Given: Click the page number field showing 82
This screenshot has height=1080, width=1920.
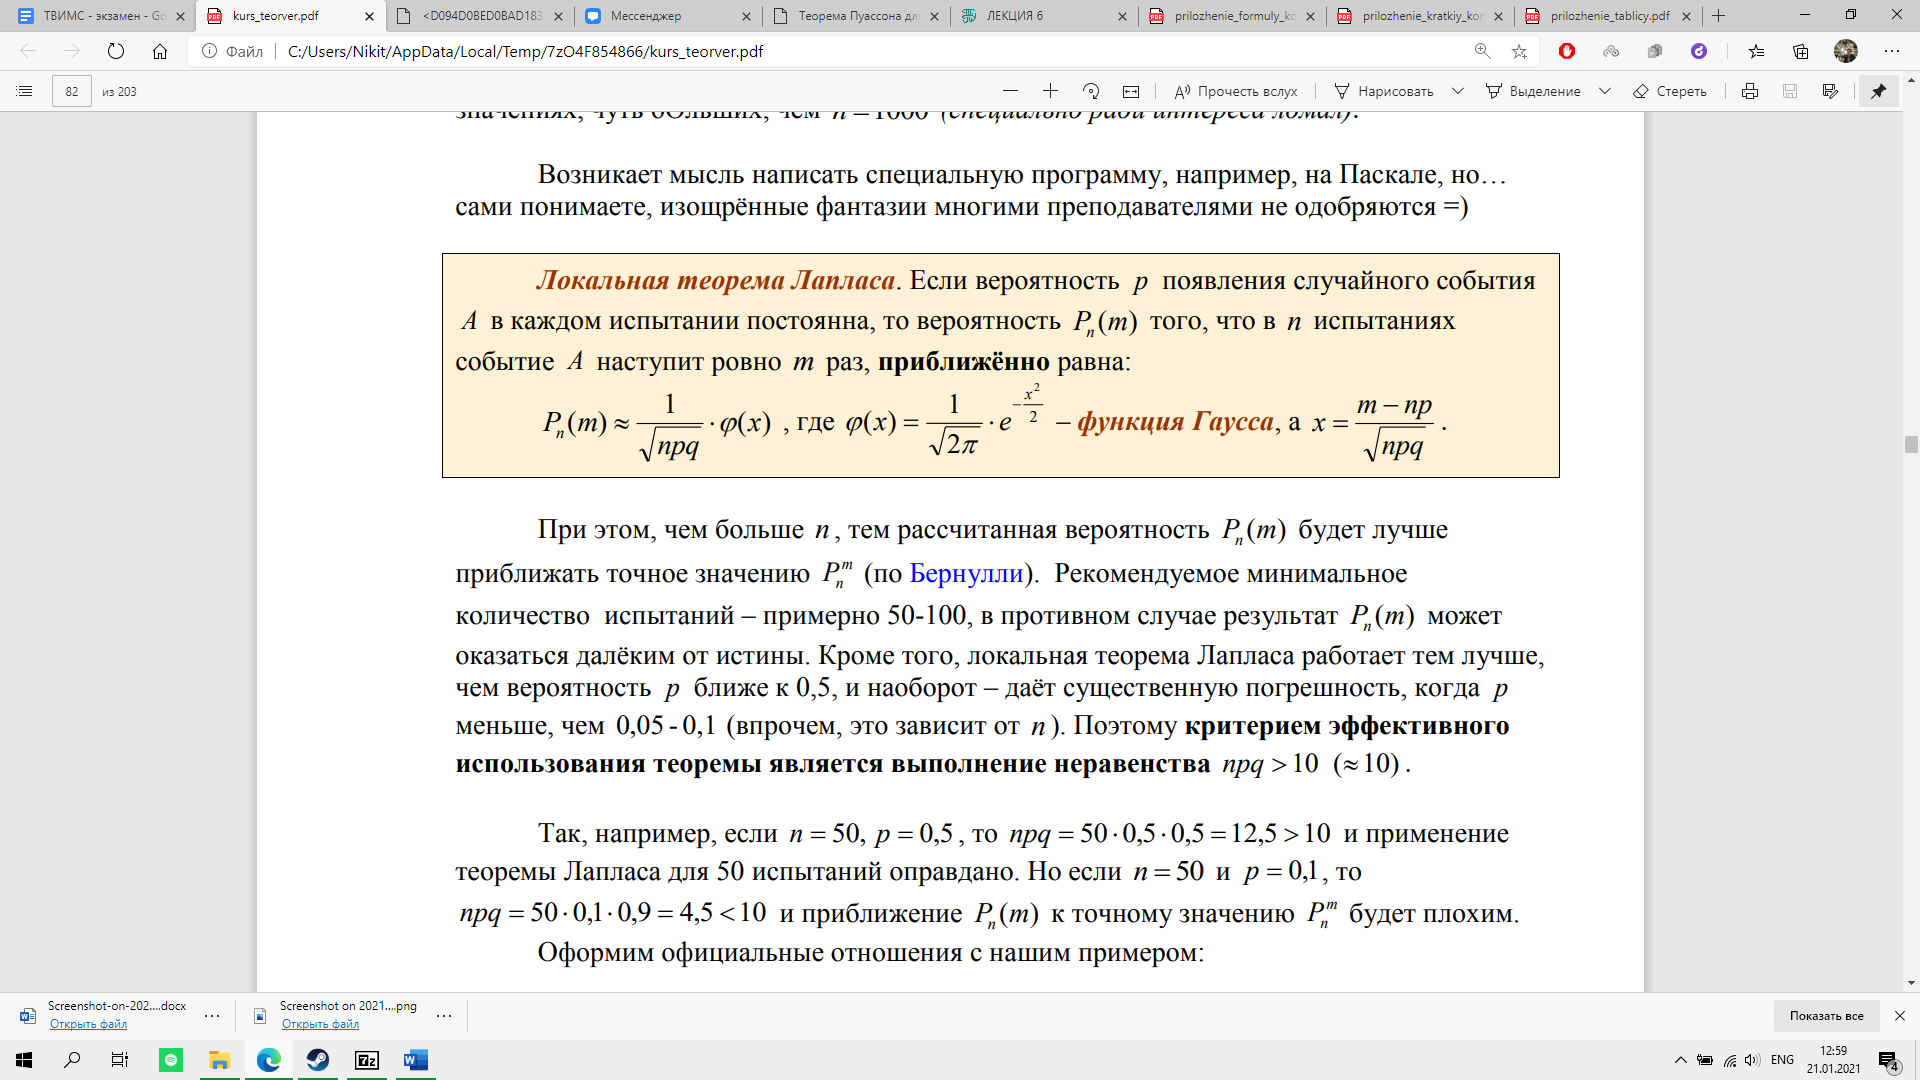Looking at the screenshot, I should tap(72, 91).
